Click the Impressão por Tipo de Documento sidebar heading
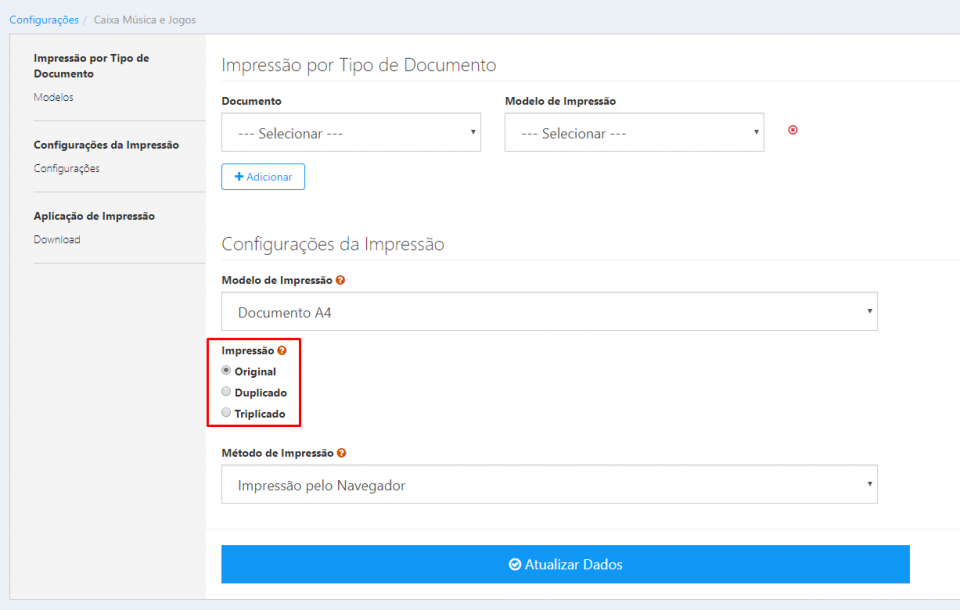Image resolution: width=960 pixels, height=610 pixels. pos(91,66)
